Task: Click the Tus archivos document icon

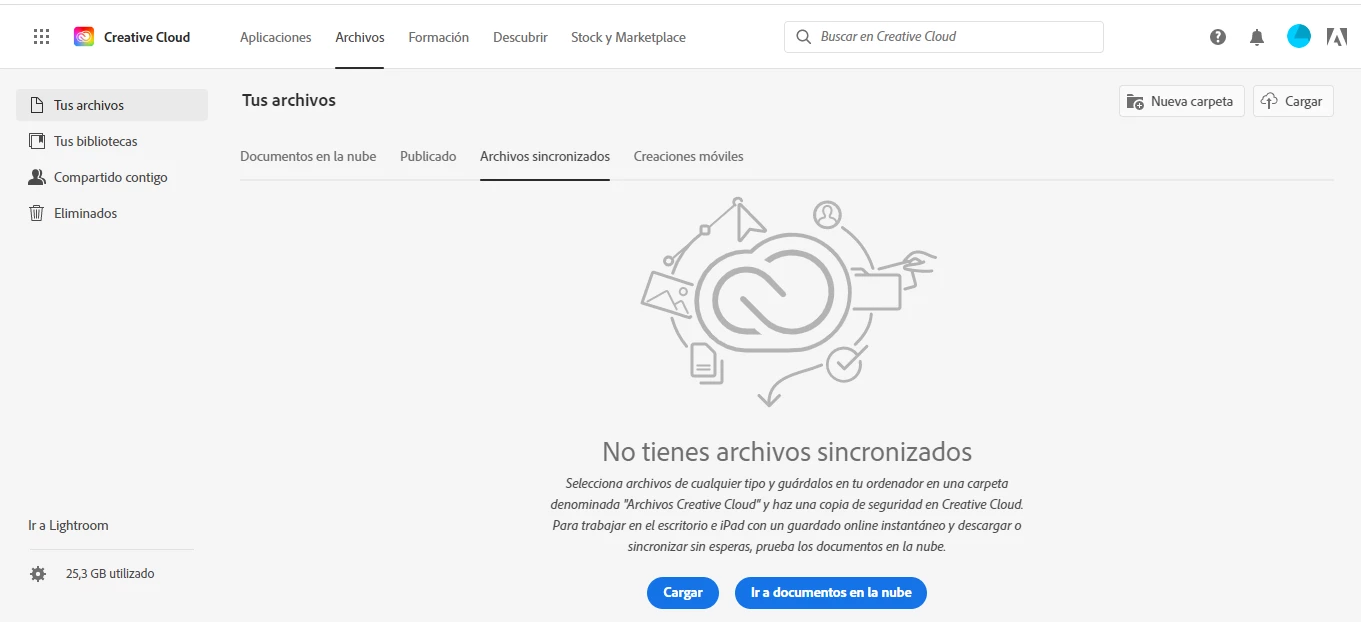Action: tap(37, 105)
